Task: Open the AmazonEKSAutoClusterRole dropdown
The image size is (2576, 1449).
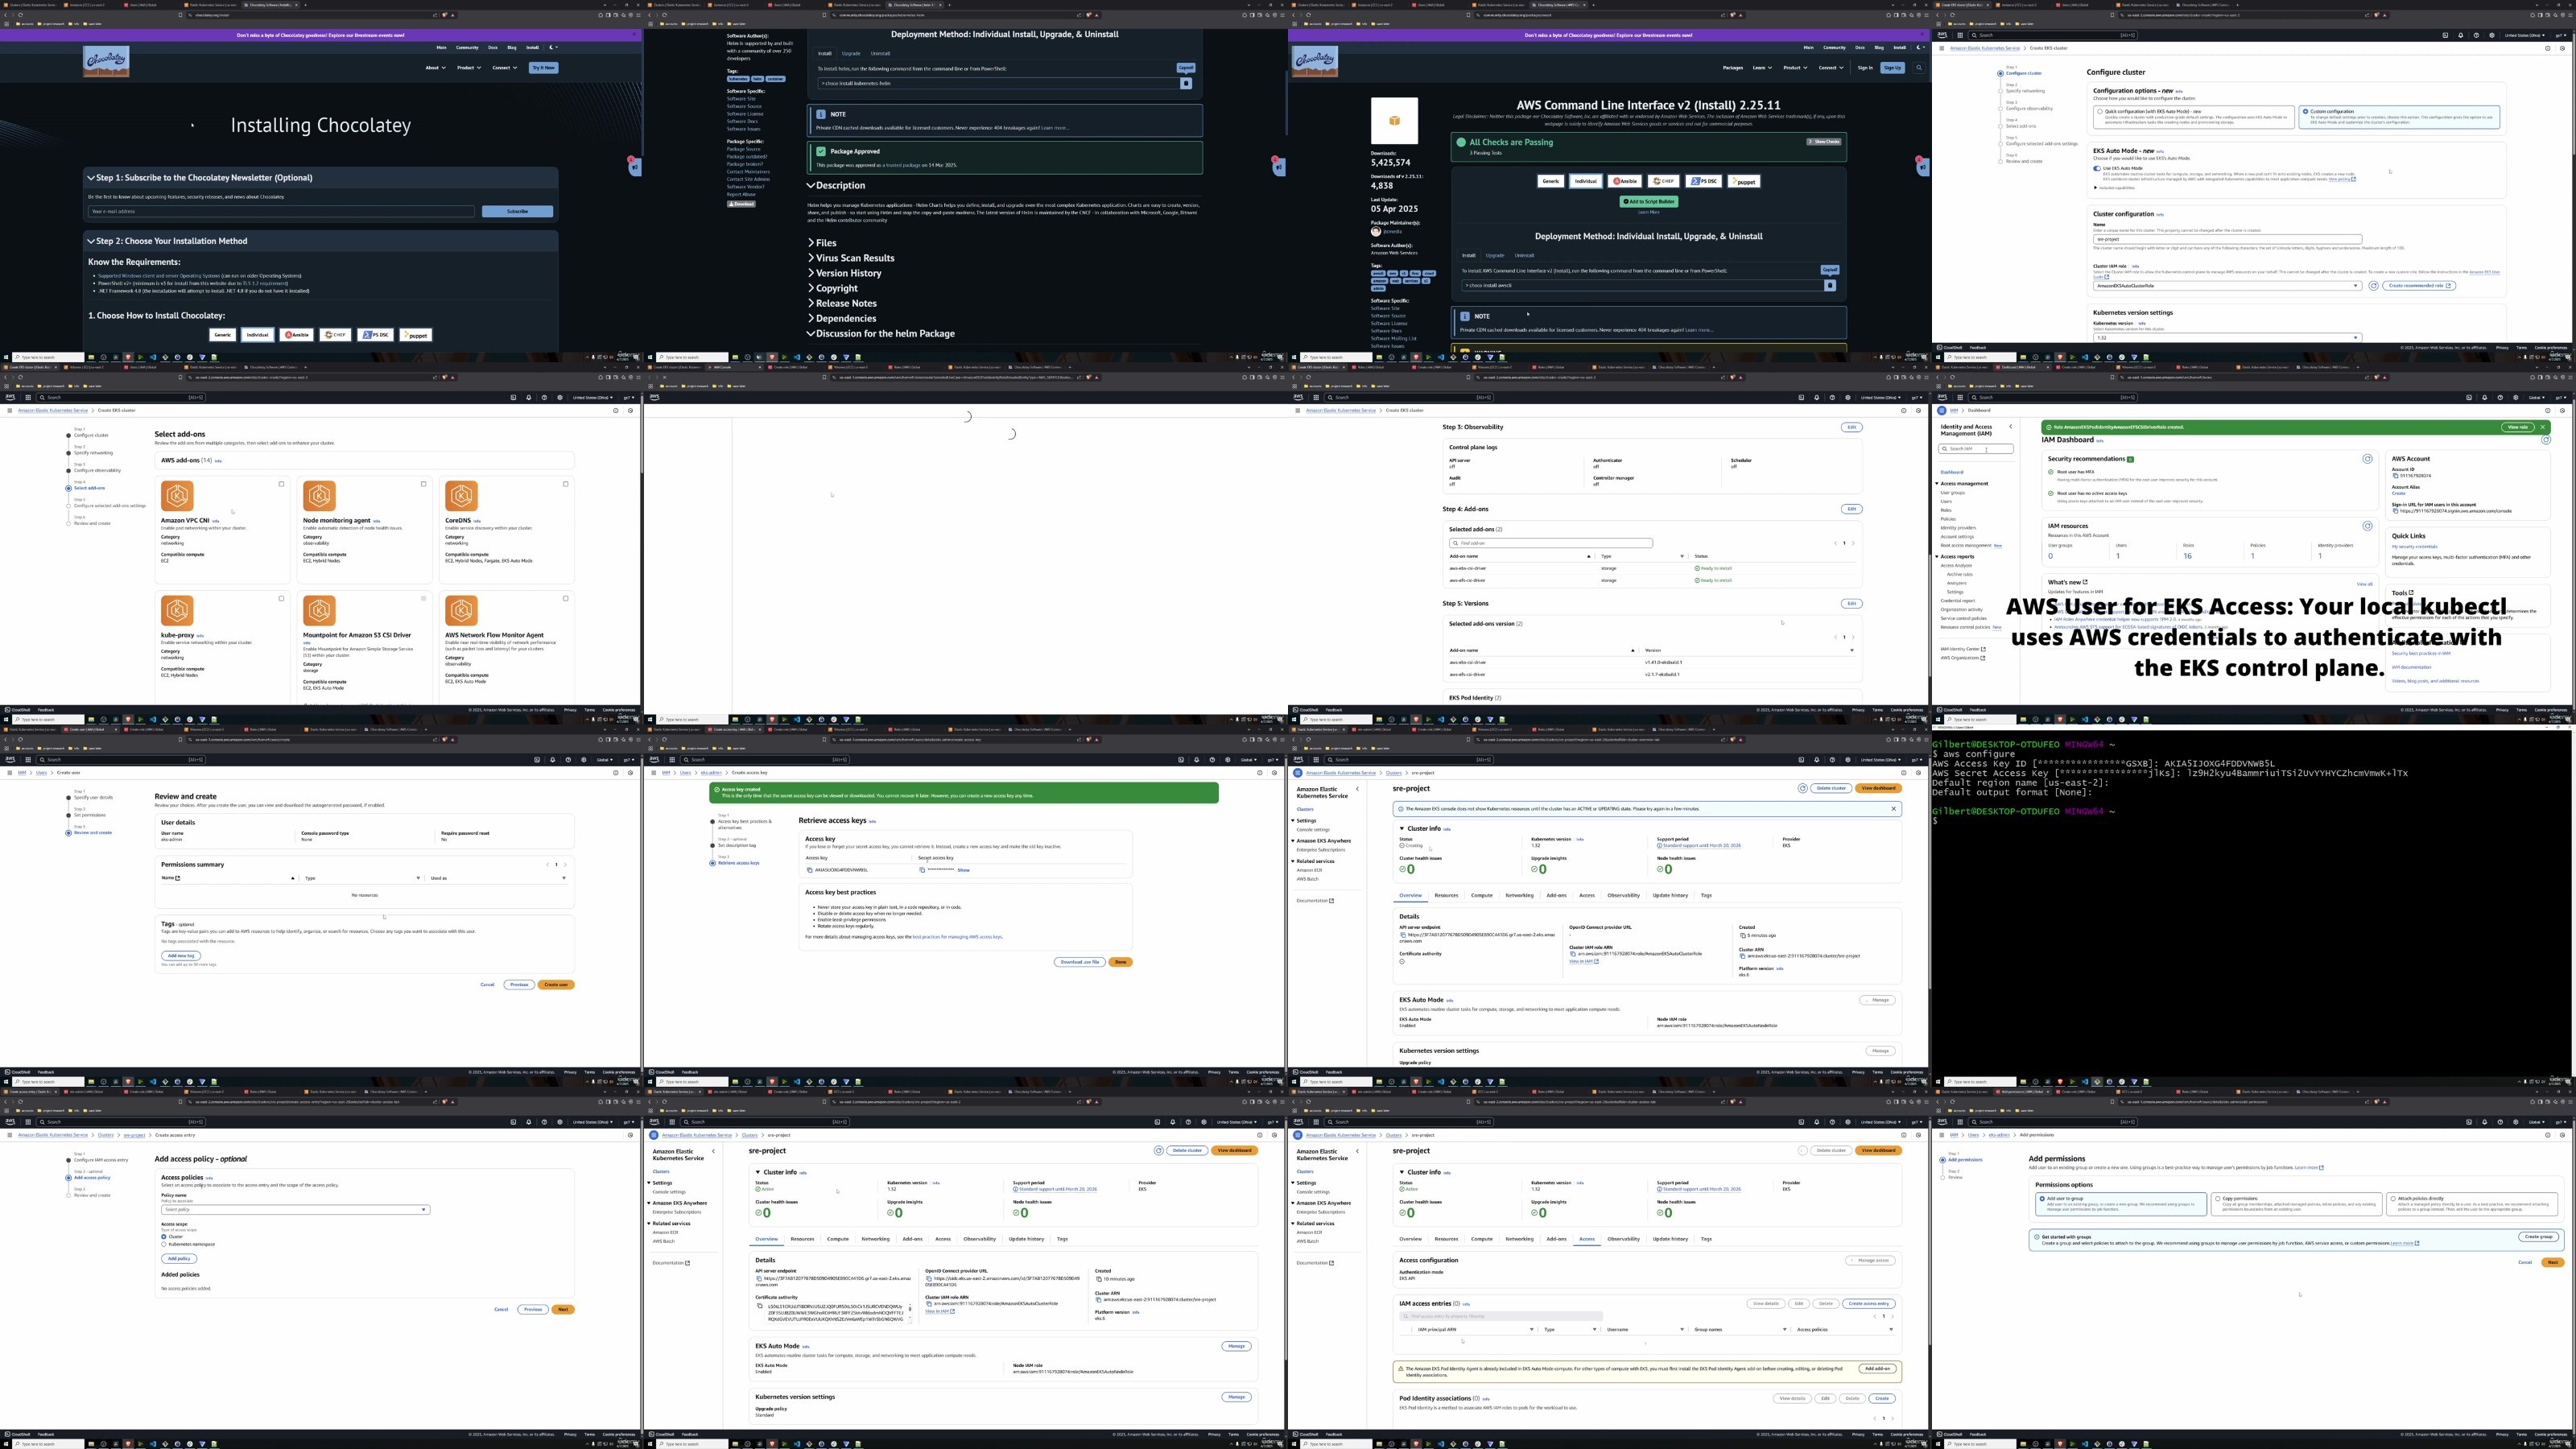Action: pos(2228,286)
